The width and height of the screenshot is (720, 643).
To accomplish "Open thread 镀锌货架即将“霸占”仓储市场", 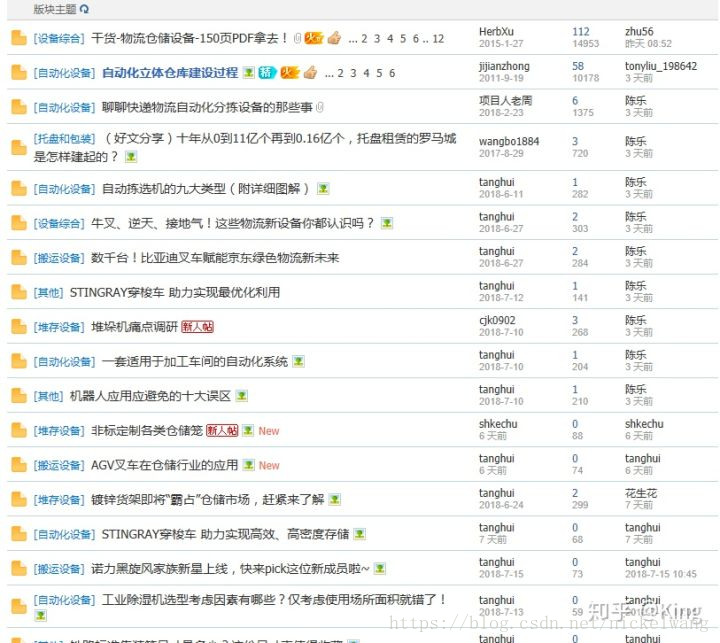I will point(208,499).
